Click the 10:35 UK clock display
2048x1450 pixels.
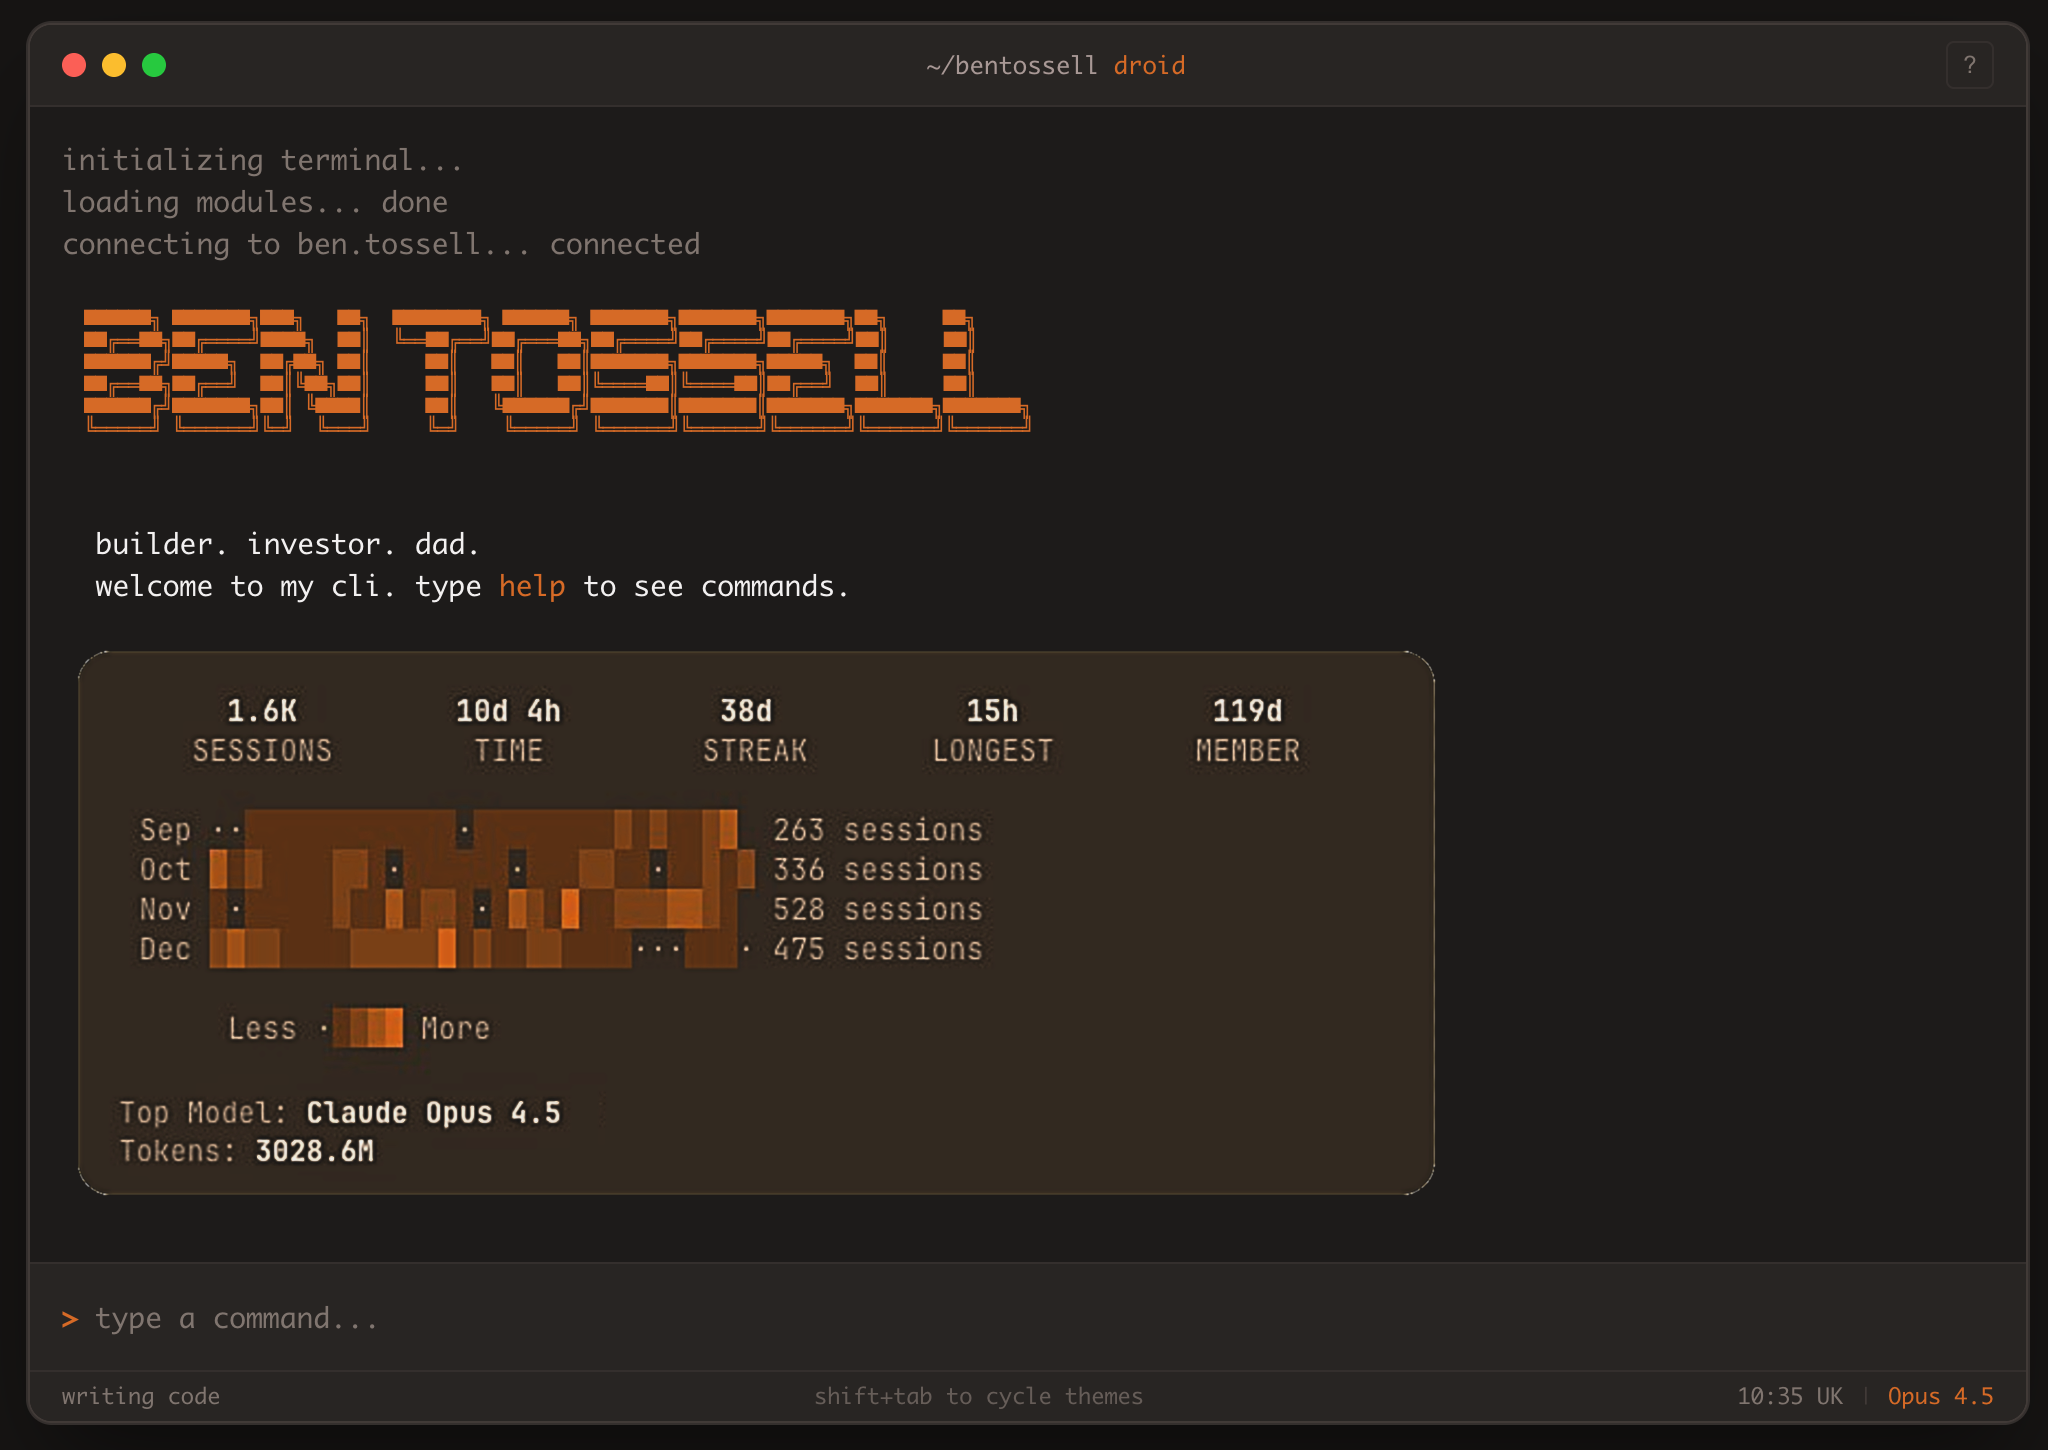click(1791, 1396)
